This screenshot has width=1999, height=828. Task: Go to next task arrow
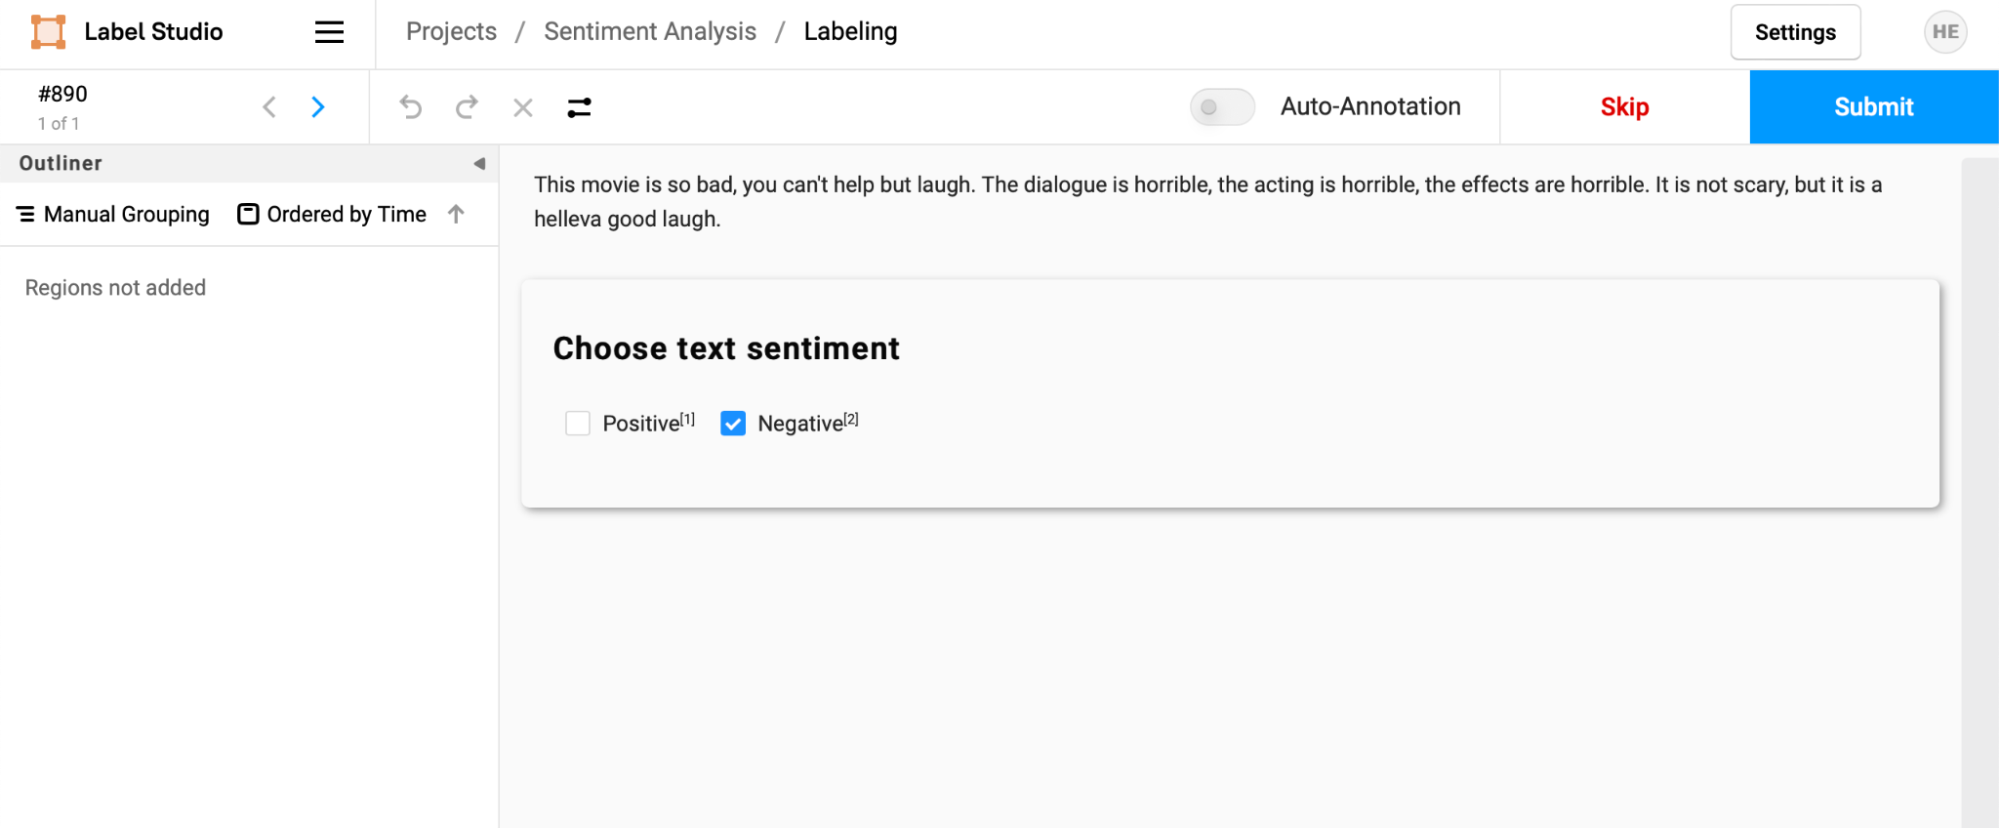[318, 107]
